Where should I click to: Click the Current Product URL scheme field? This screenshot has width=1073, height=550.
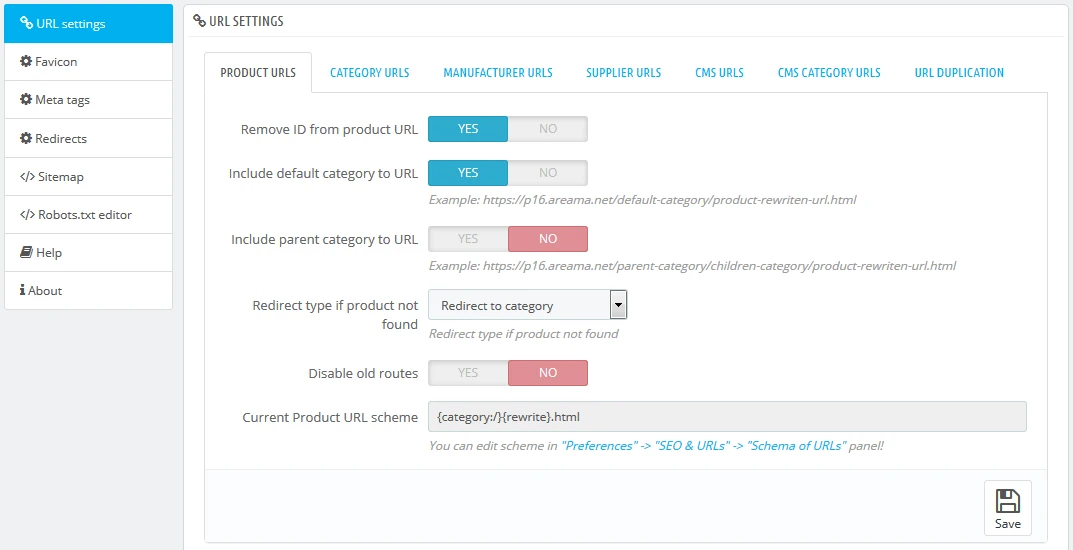[727, 417]
